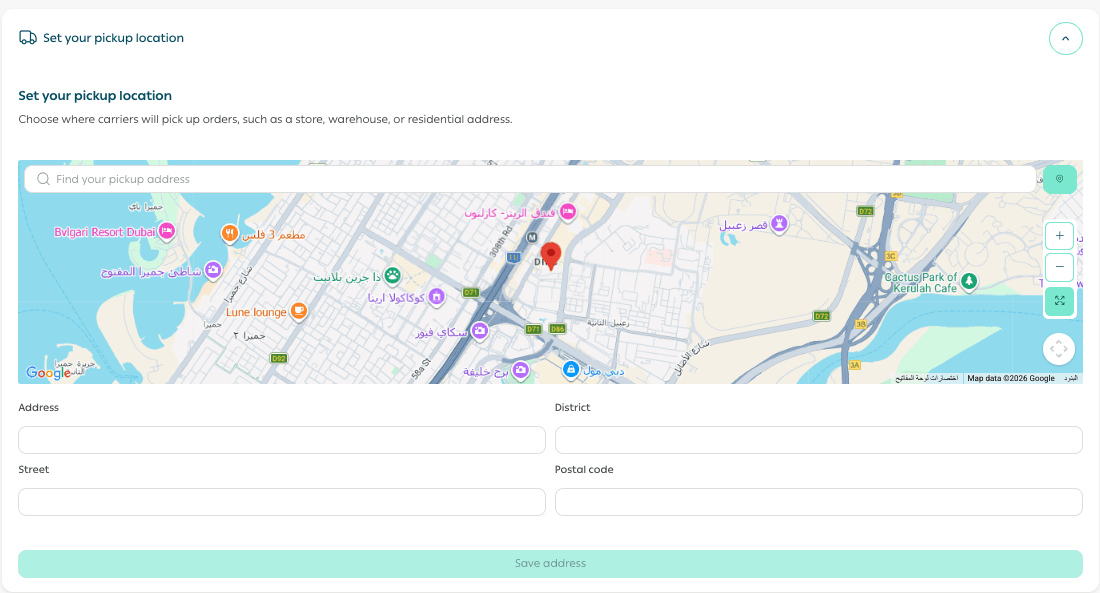
Task: Collapse the pickup location section
Action: [x=1065, y=38]
